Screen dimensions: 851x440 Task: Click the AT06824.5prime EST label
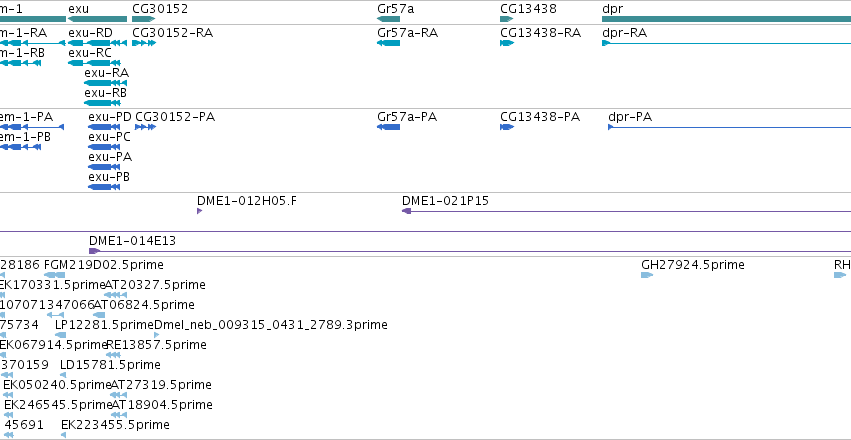point(144,305)
